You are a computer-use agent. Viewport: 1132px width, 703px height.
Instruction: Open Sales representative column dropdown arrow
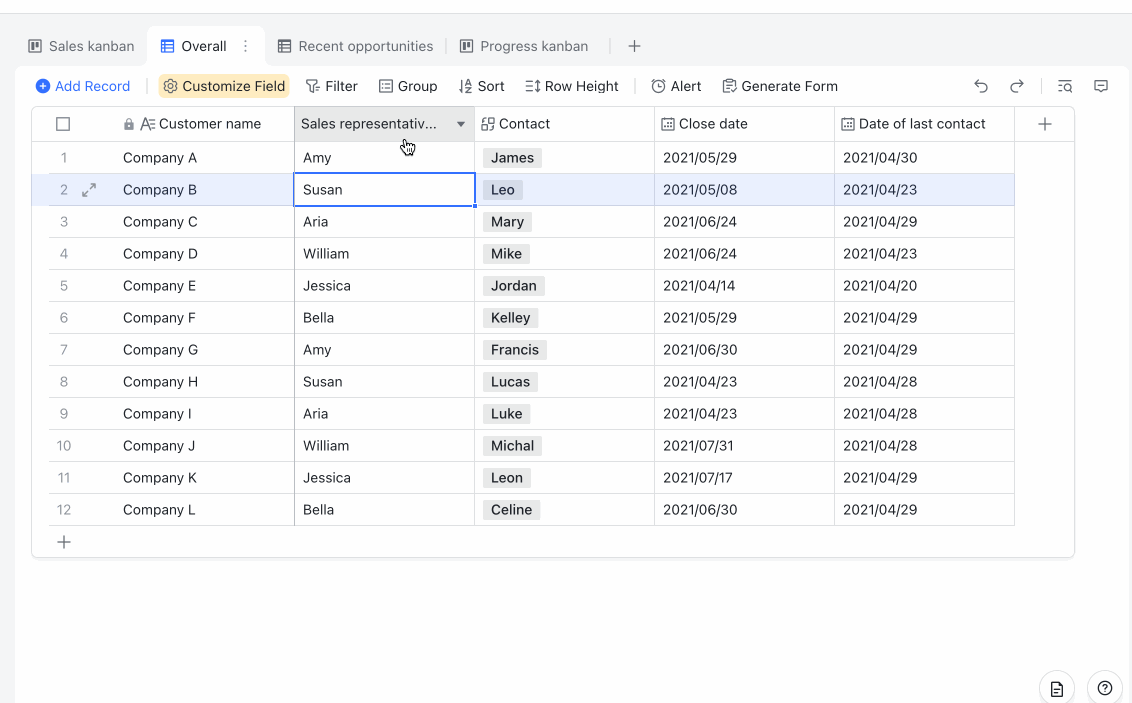pos(461,124)
